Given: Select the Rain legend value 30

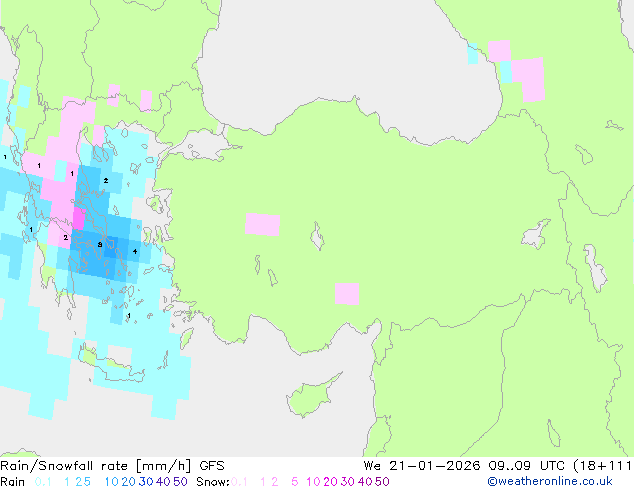Looking at the screenshot, I should [x=146, y=482].
